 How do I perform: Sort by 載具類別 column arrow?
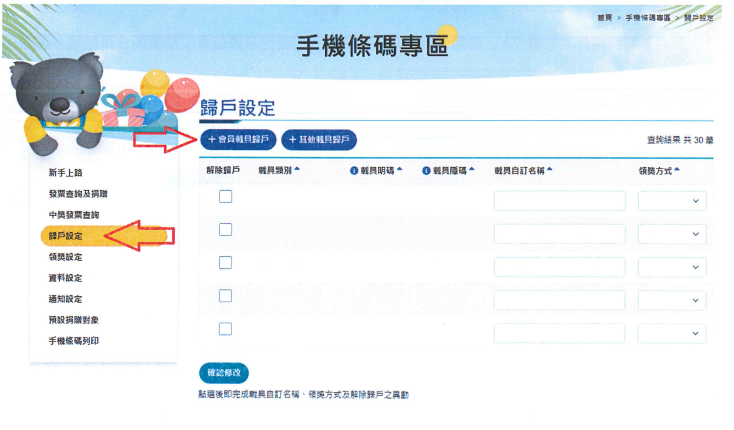(297, 169)
